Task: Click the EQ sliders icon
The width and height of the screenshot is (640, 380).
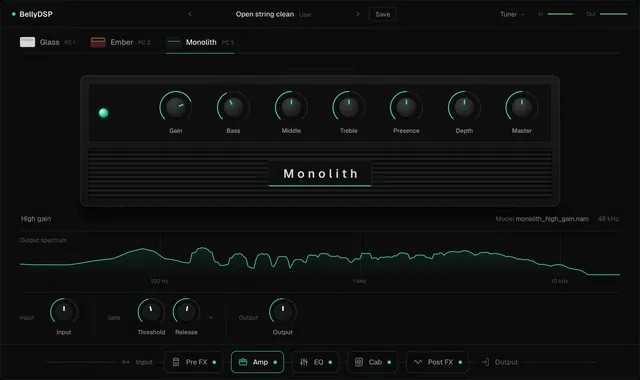Action: (x=304, y=362)
